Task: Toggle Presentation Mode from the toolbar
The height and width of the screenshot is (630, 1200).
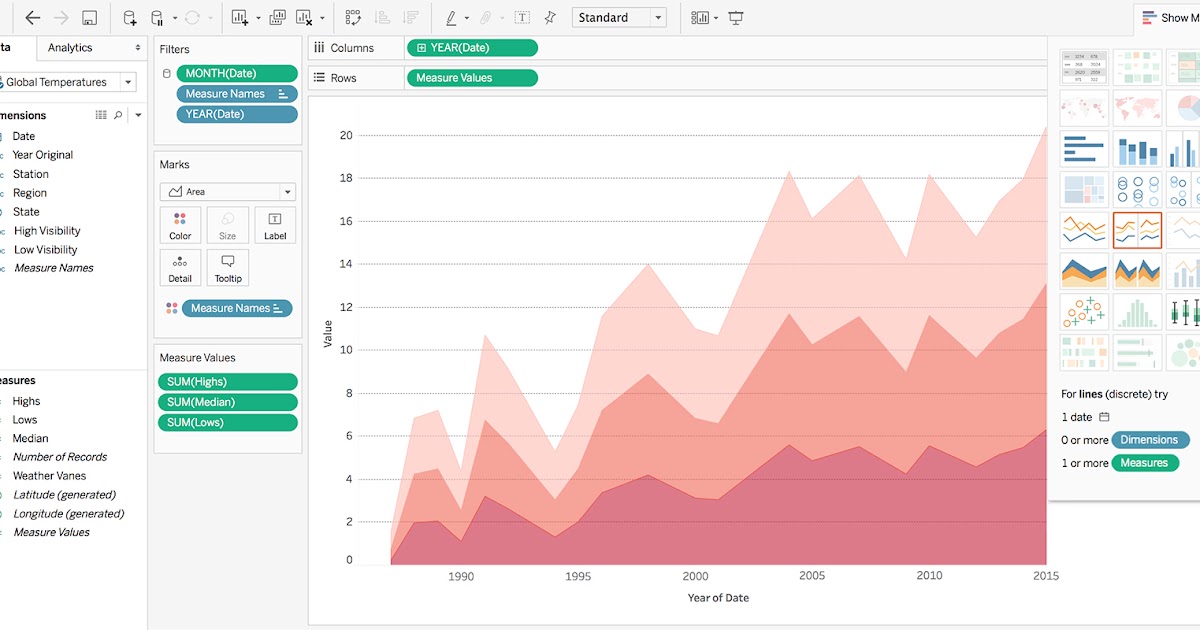Action: (x=735, y=17)
